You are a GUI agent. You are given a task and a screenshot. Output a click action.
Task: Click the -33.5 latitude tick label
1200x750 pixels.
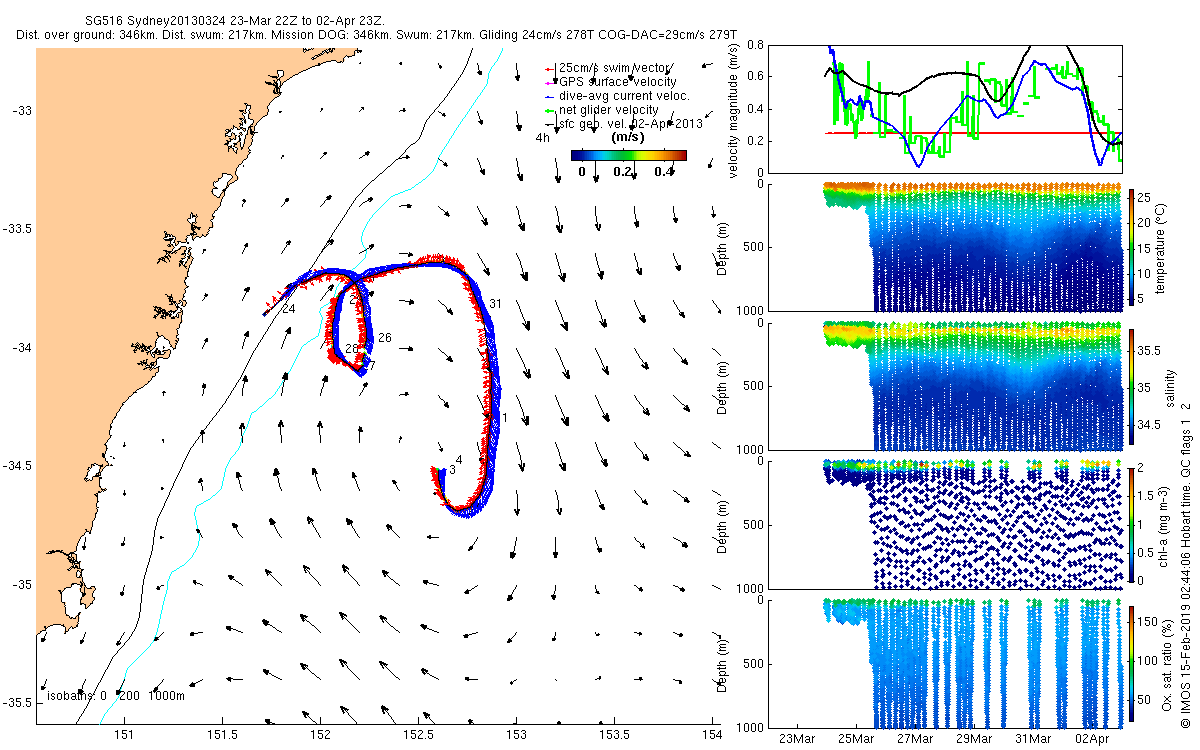tap(18, 229)
